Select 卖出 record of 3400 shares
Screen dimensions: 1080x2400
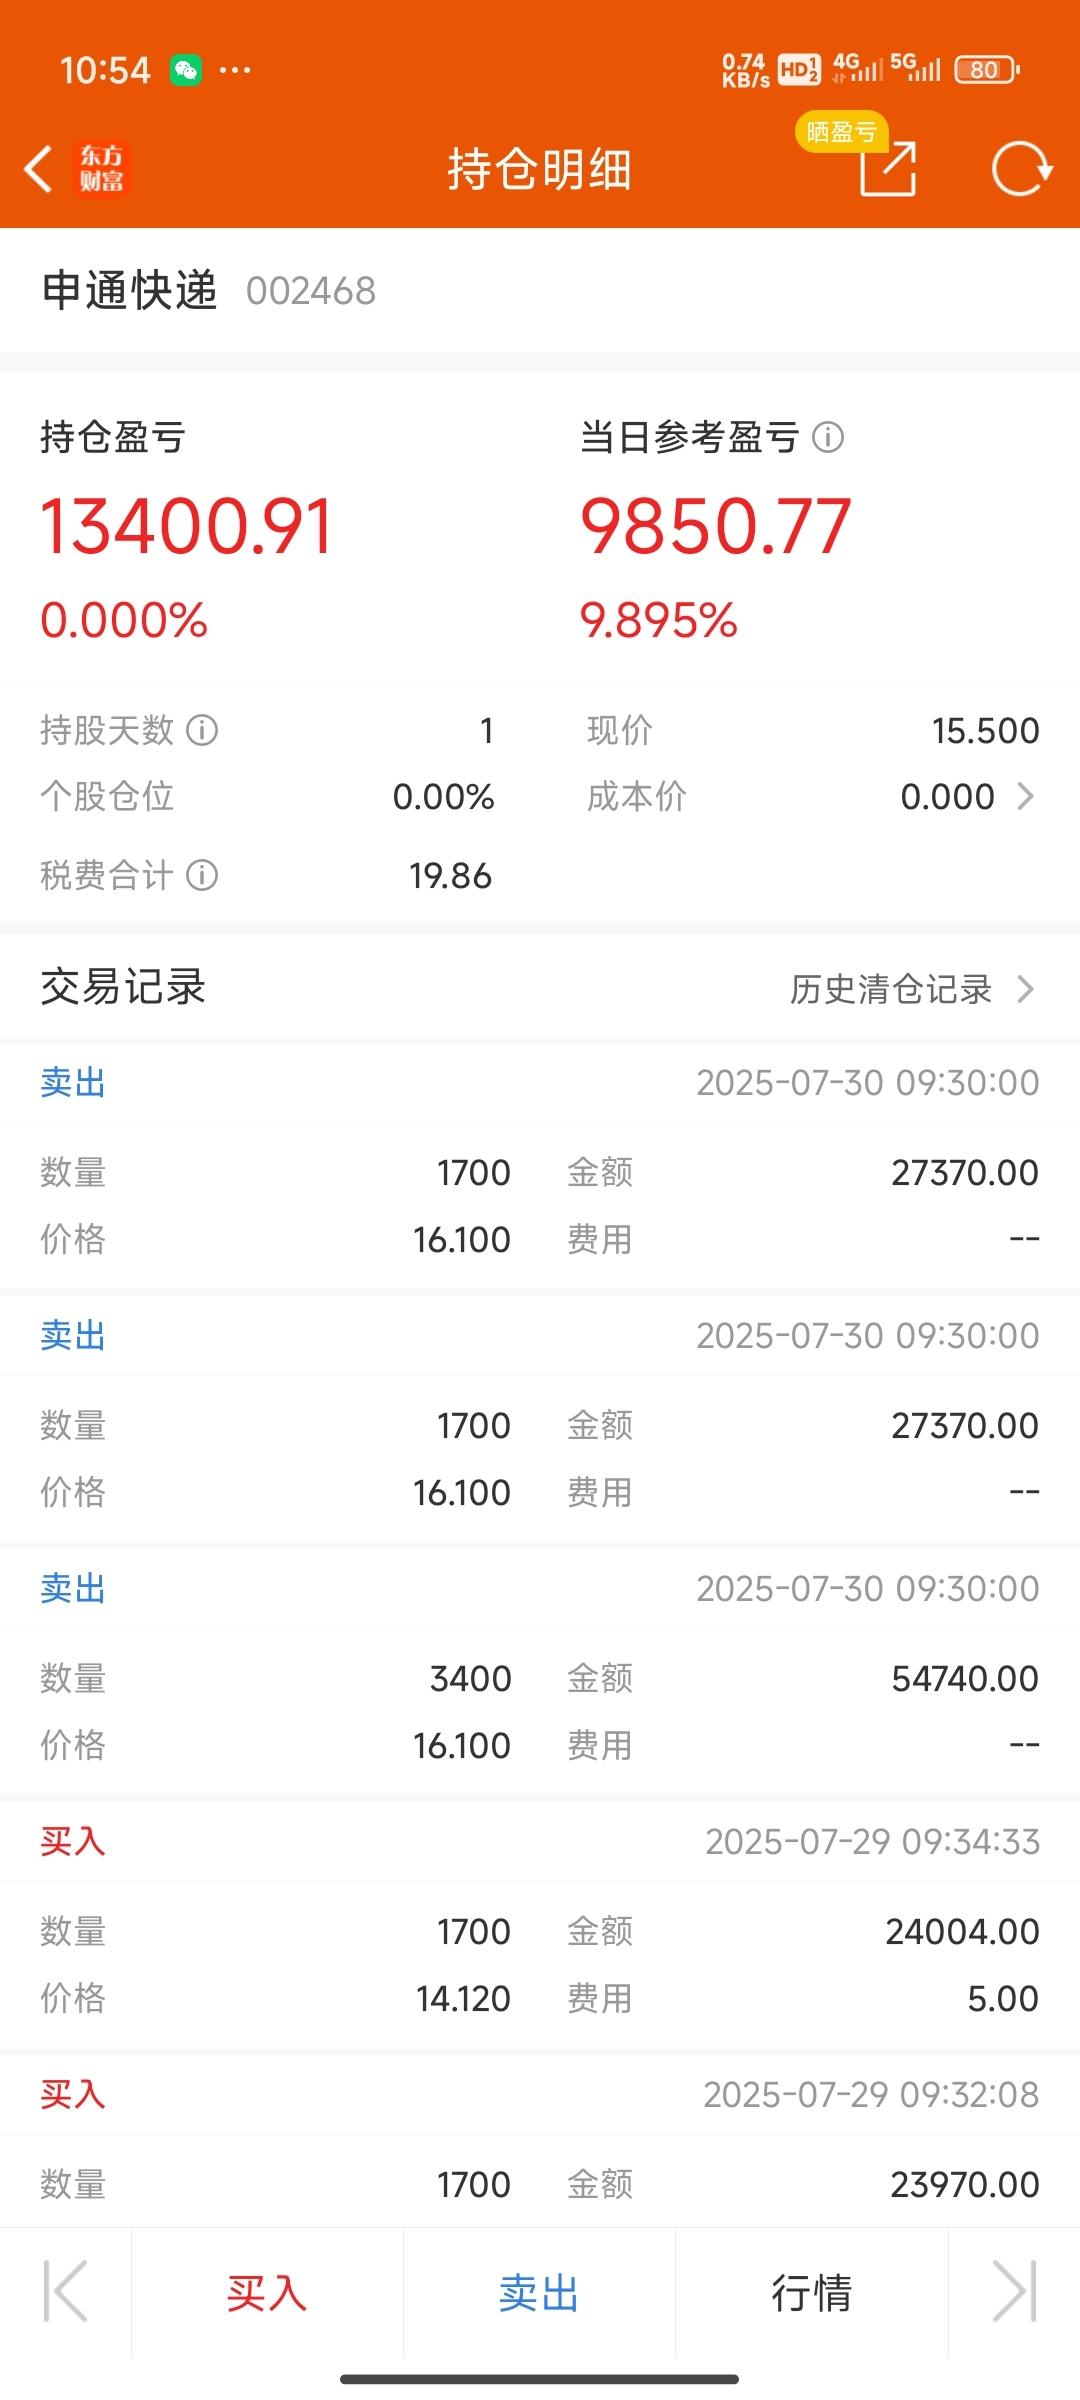coord(540,1672)
